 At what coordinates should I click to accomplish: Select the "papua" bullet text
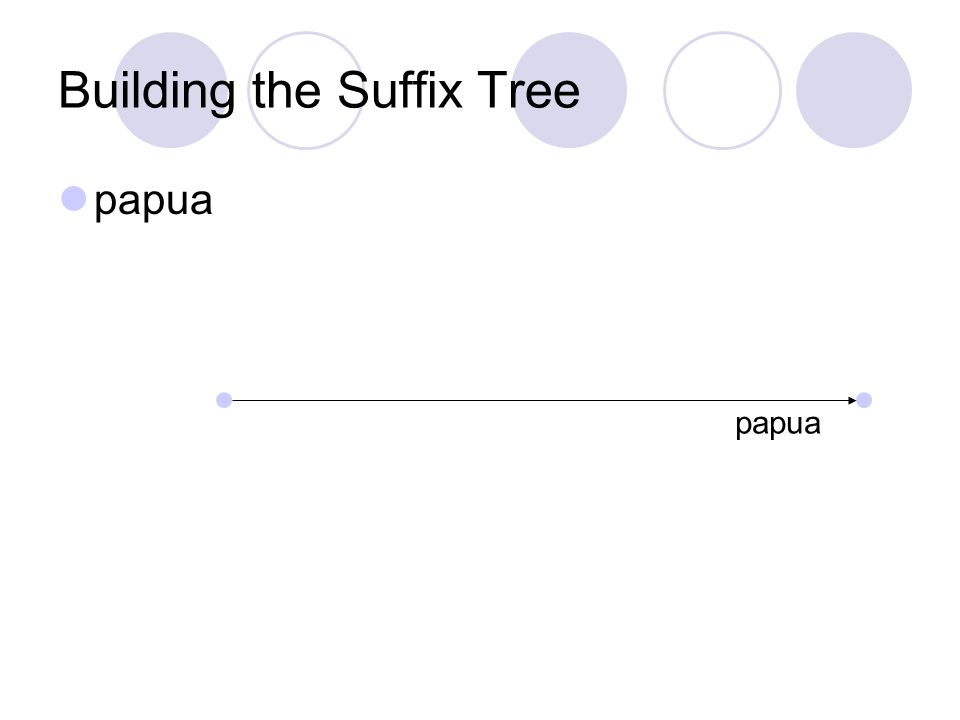(153, 202)
